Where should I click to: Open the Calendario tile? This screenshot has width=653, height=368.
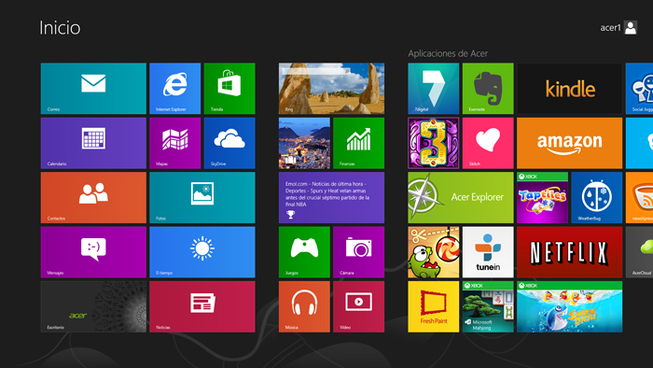pos(93,143)
